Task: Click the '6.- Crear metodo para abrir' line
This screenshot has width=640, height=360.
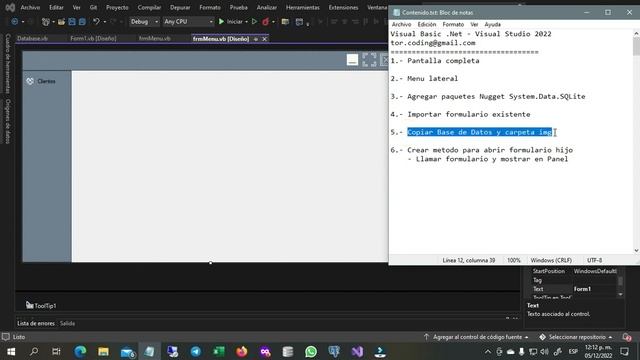Action: [x=482, y=150]
